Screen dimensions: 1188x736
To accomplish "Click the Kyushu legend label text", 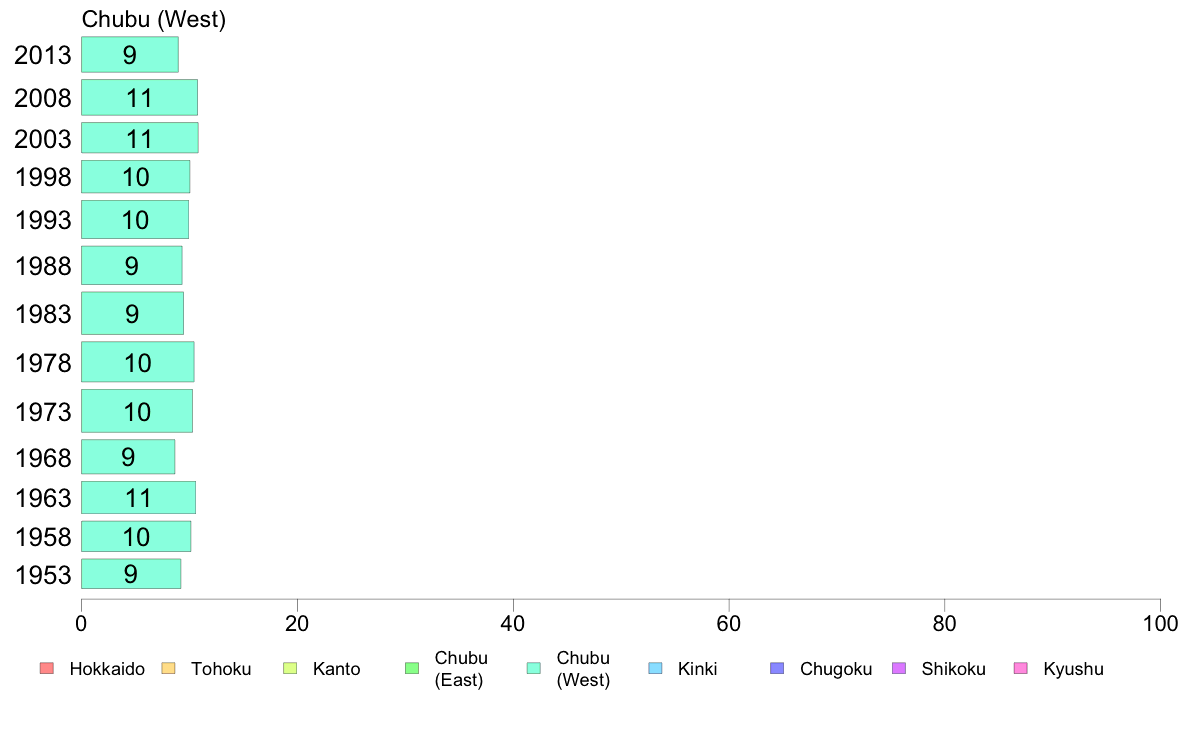I will pyautogui.click(x=1074, y=669).
